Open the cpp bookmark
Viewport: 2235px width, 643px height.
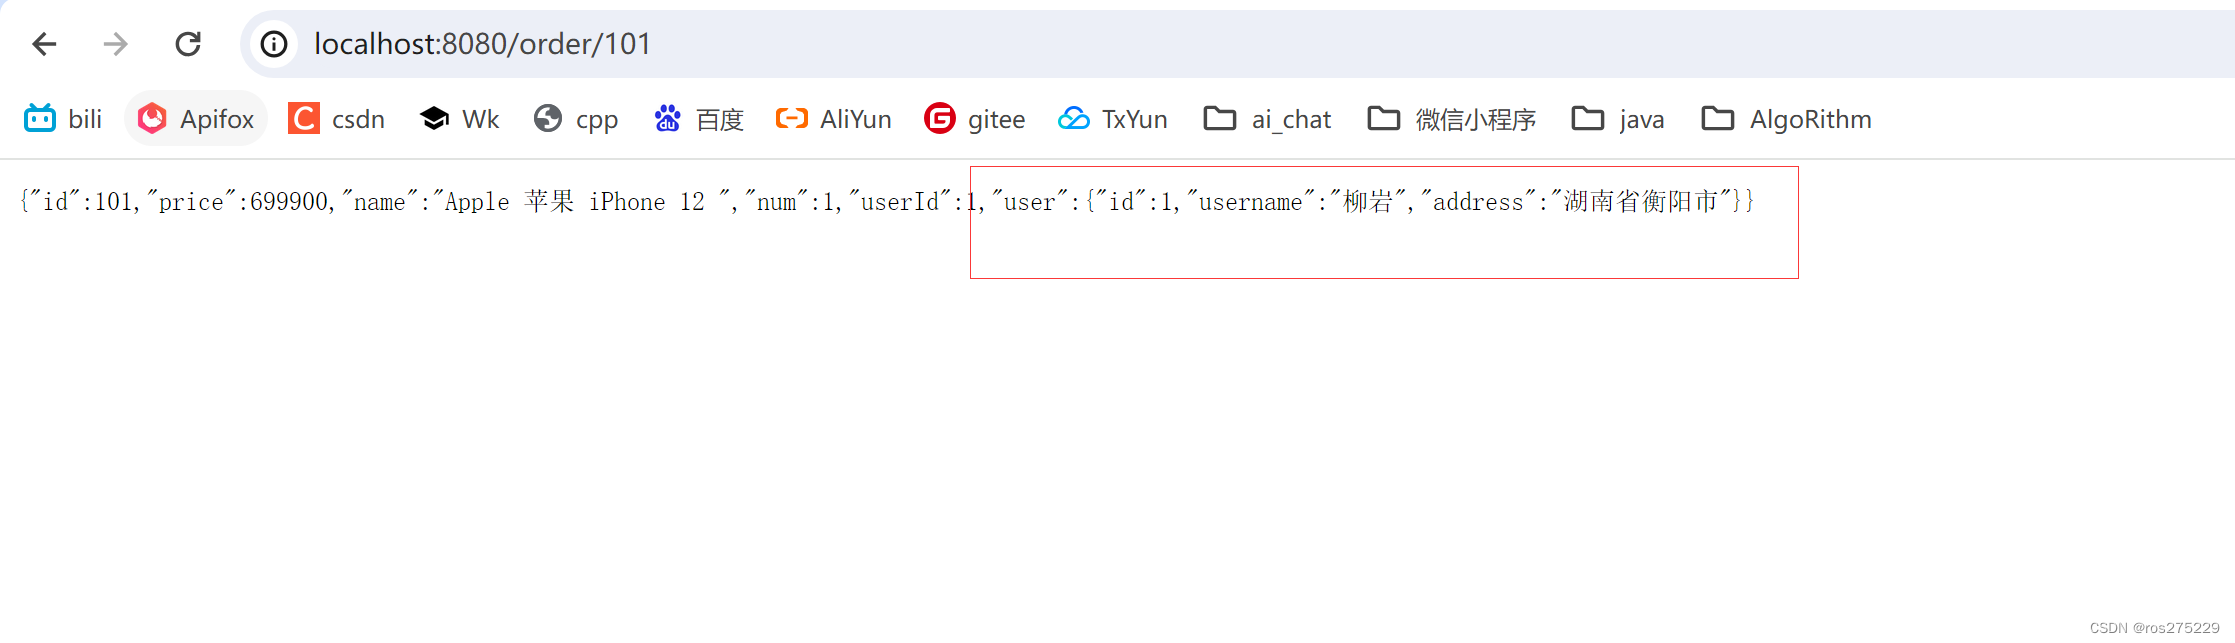[575, 119]
